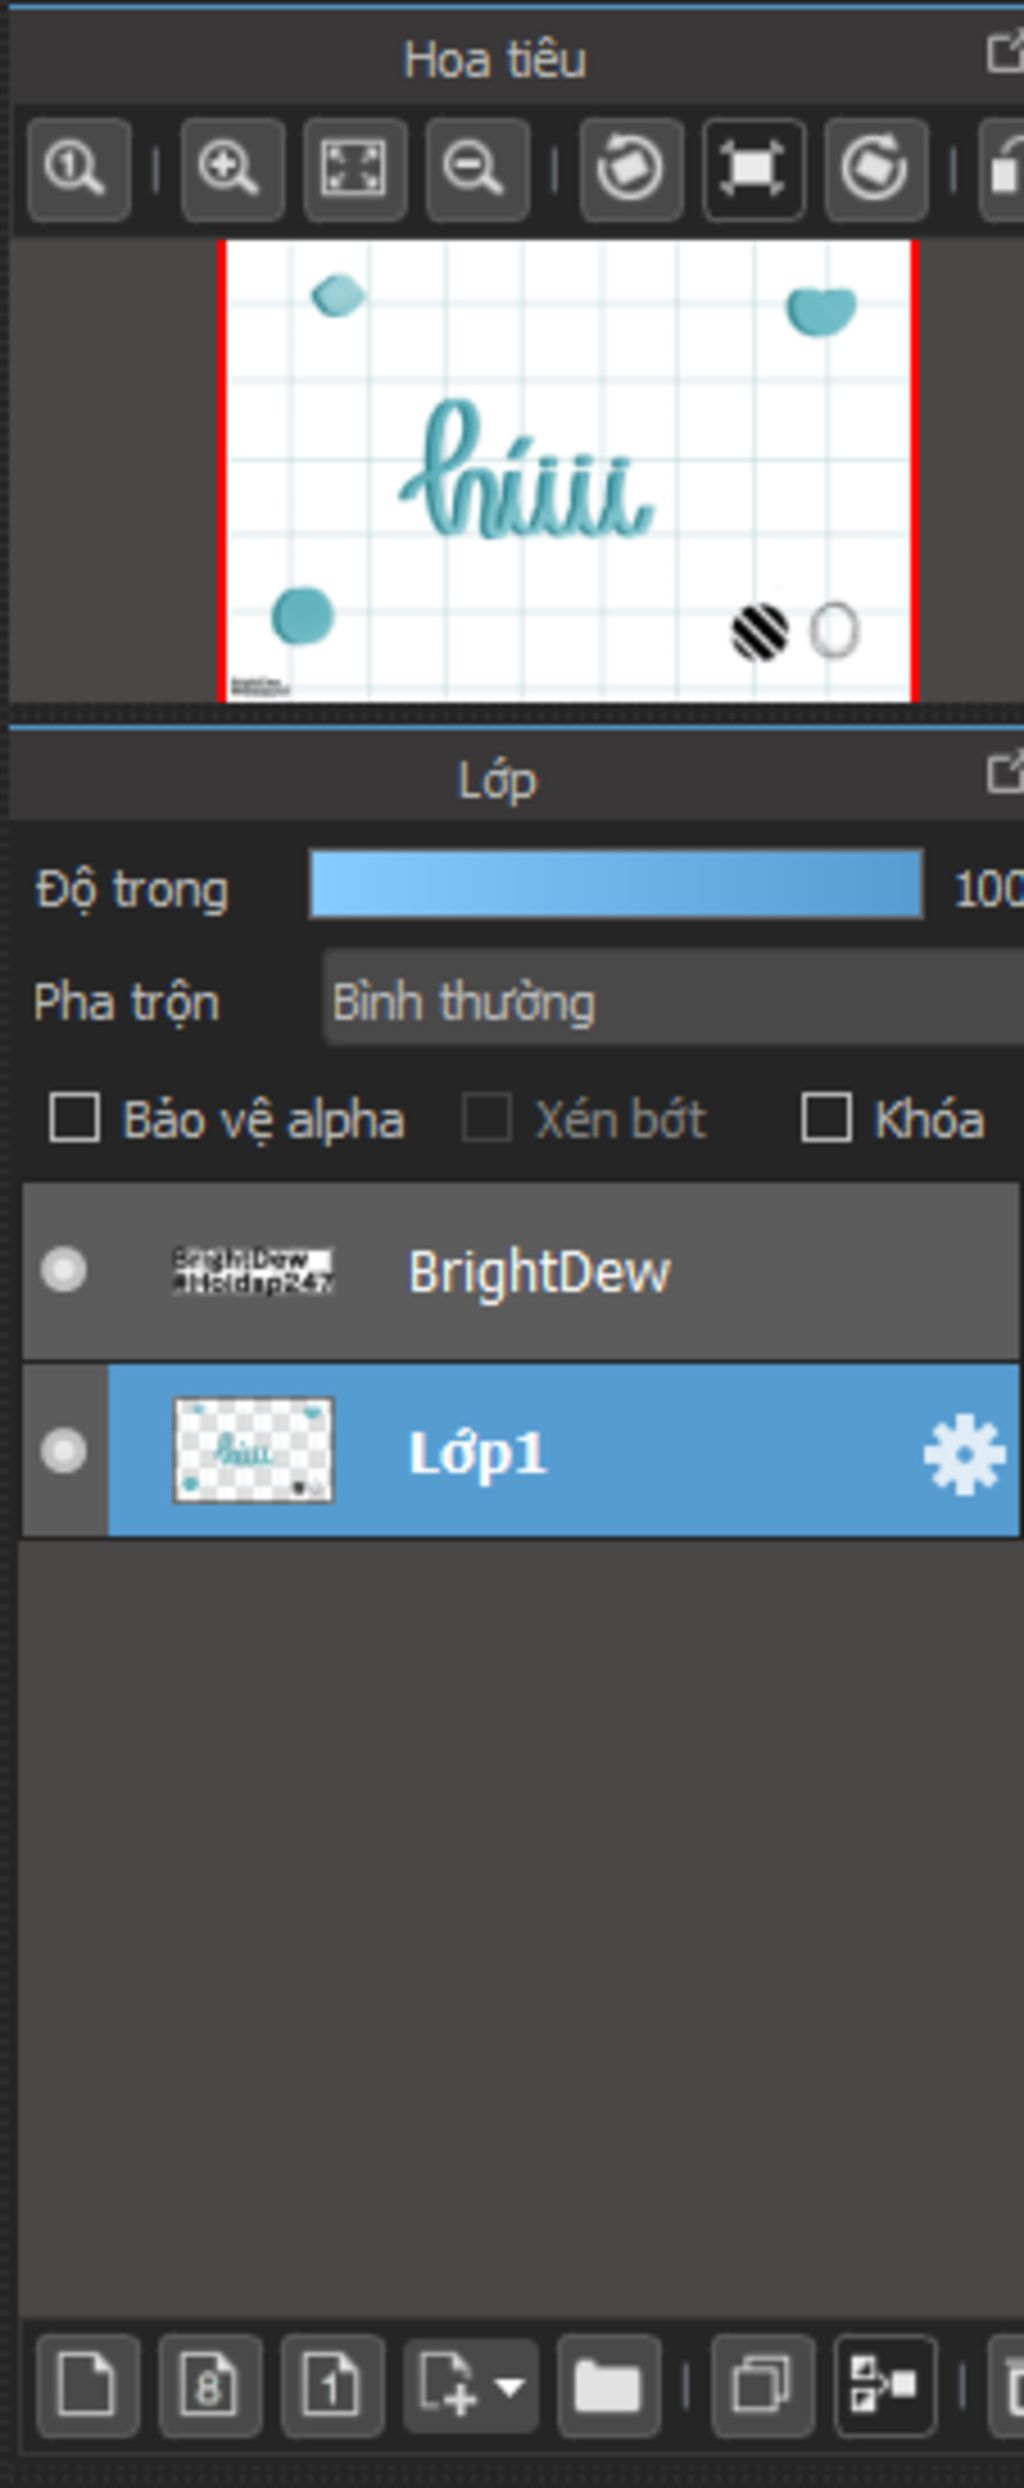Adjust the Độ trong opacity slider
Viewport: 1024px width, 2488px height.
tap(616, 884)
